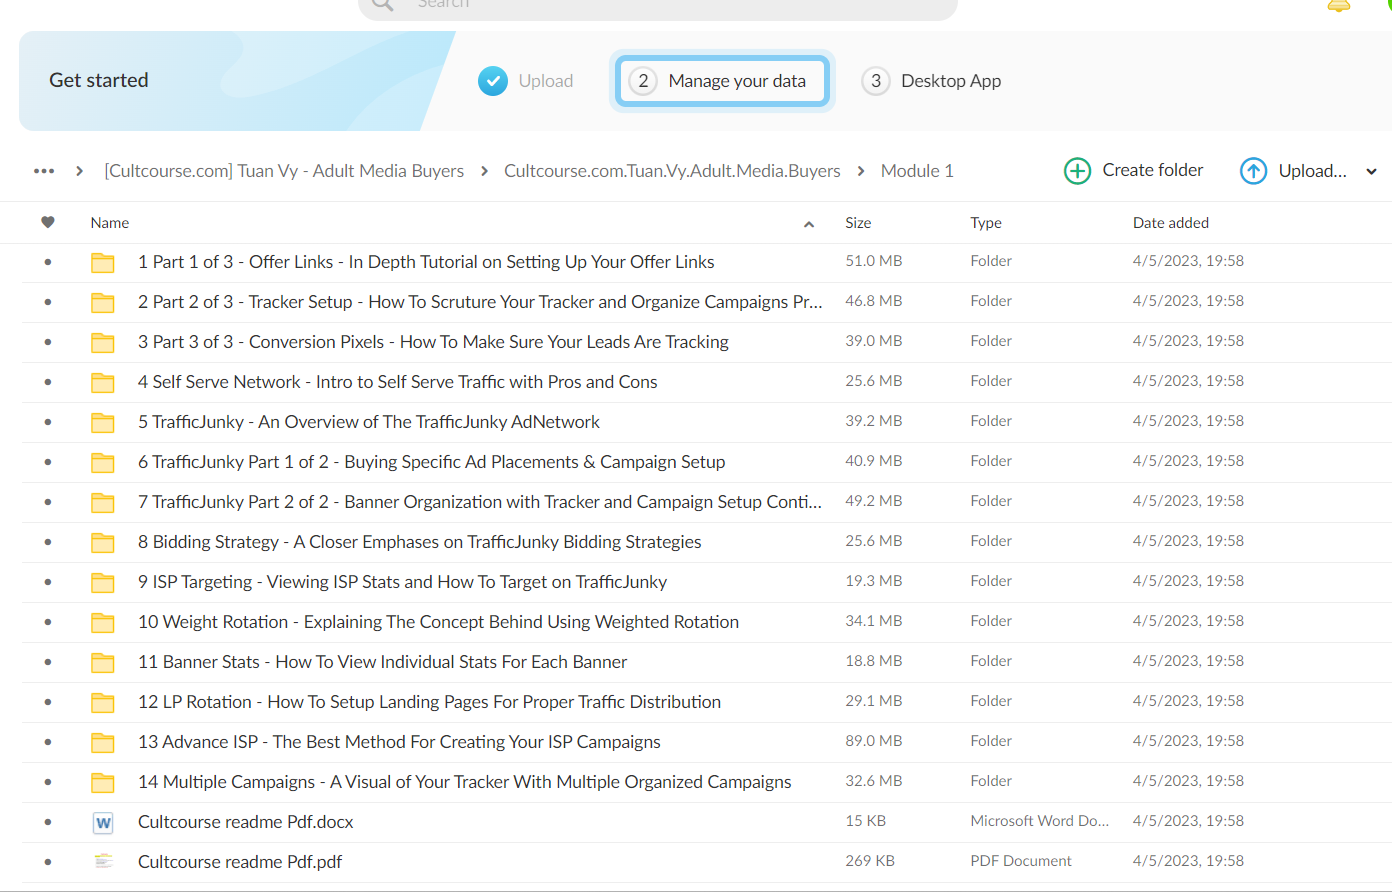Open 11 Banner Stats folder name
The height and width of the screenshot is (892, 1392).
(x=382, y=662)
